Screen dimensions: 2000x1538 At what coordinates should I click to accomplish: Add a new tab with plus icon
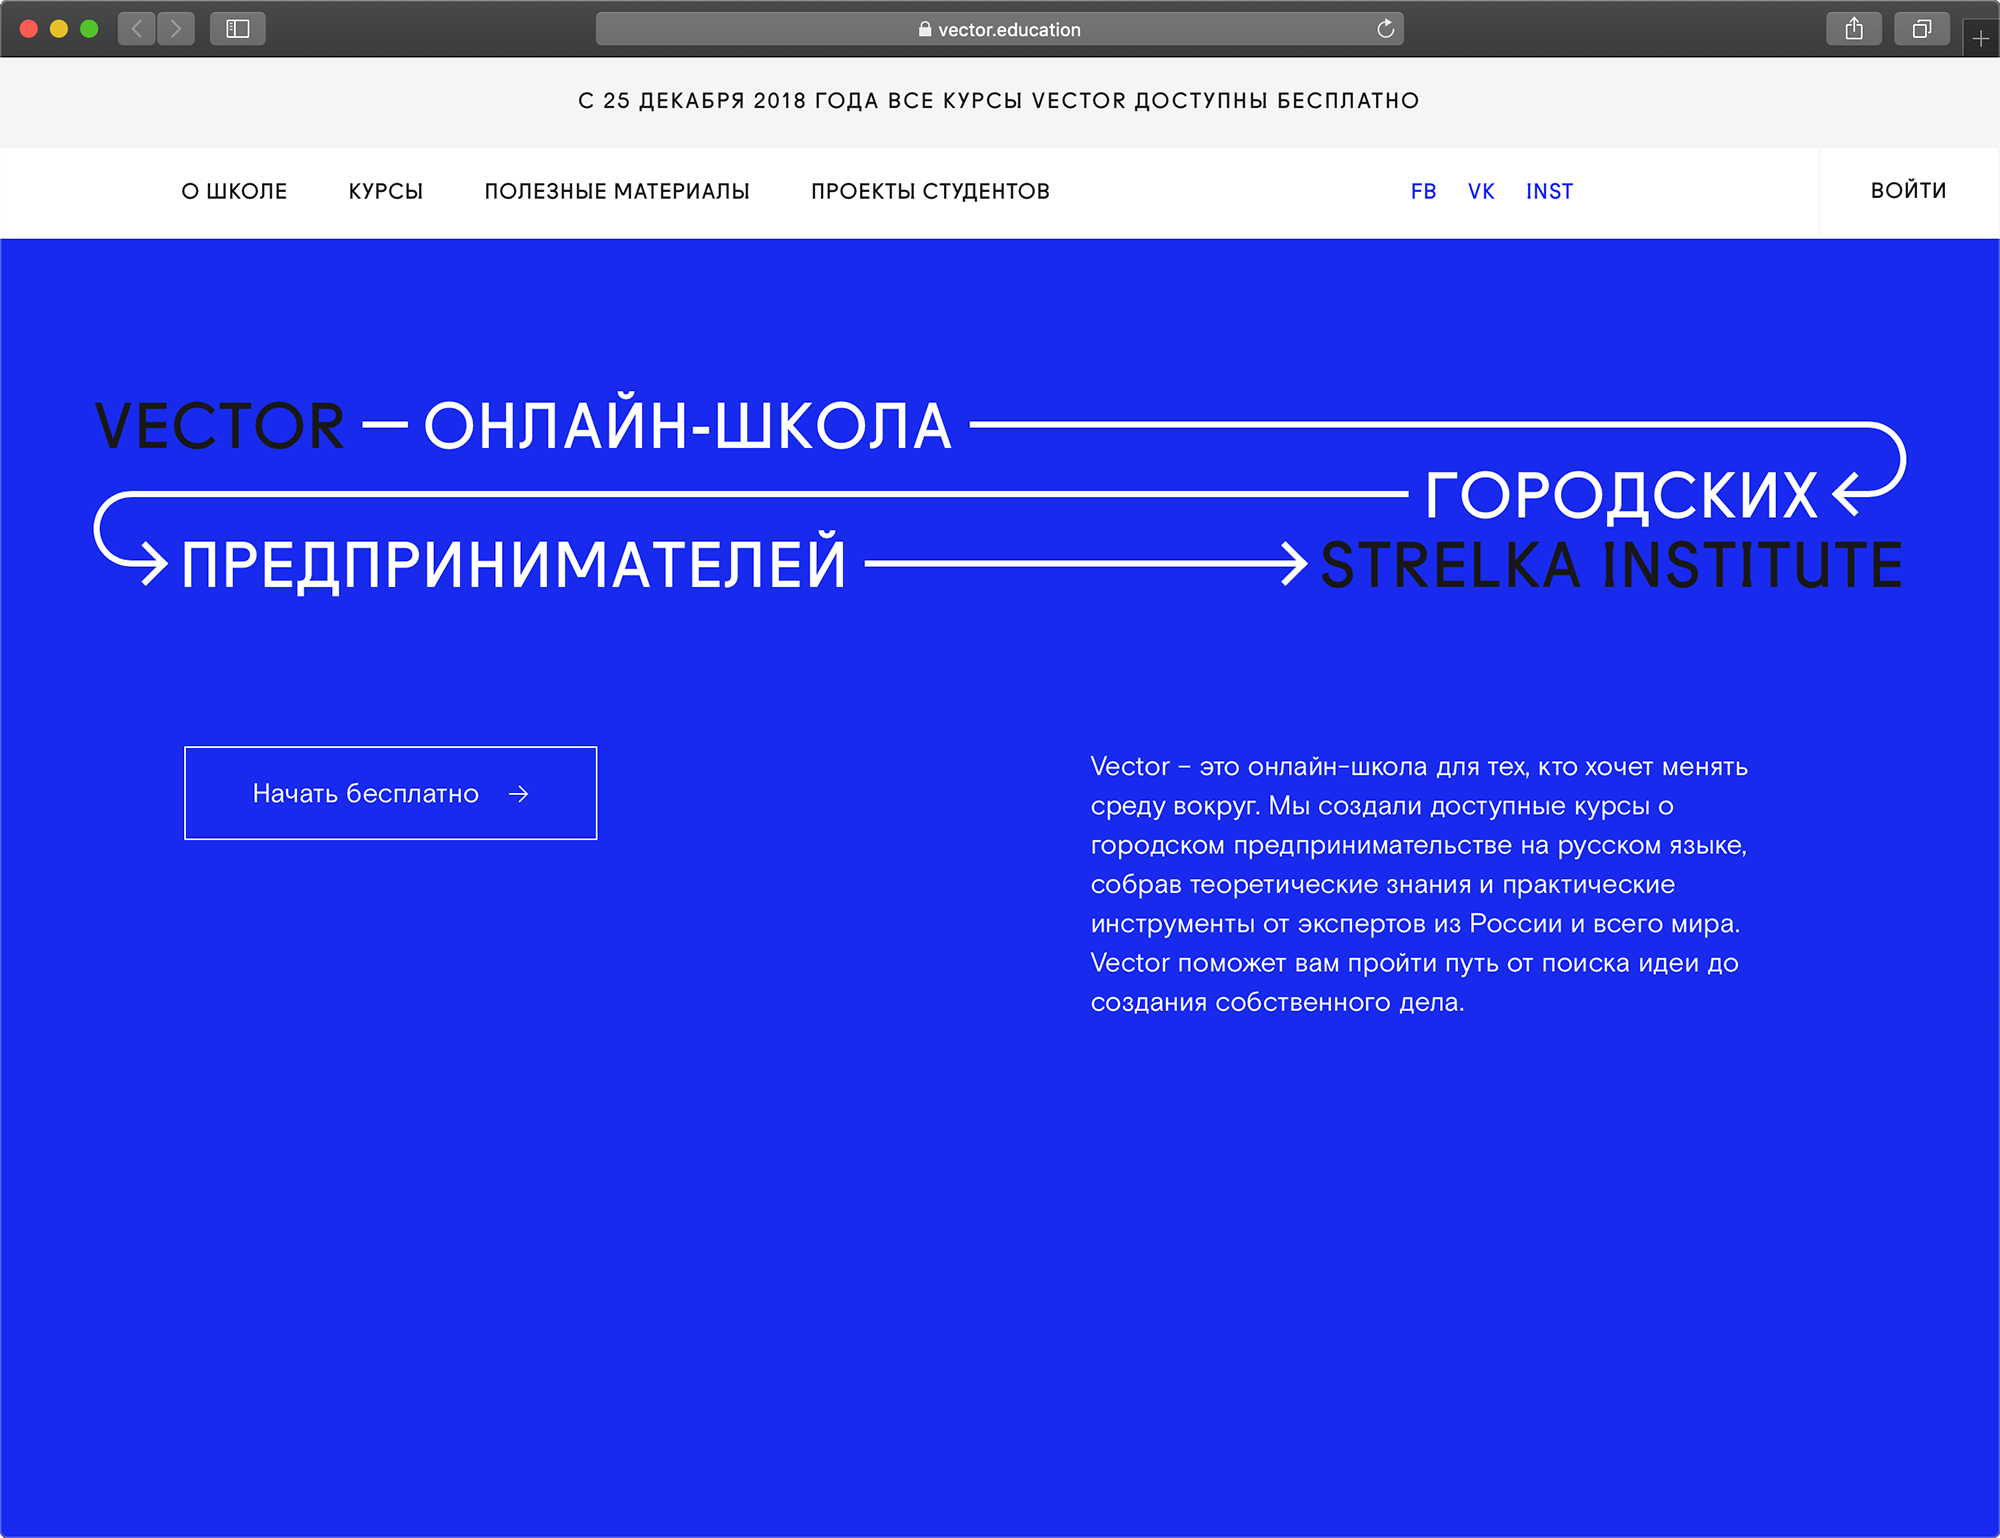[x=1981, y=39]
